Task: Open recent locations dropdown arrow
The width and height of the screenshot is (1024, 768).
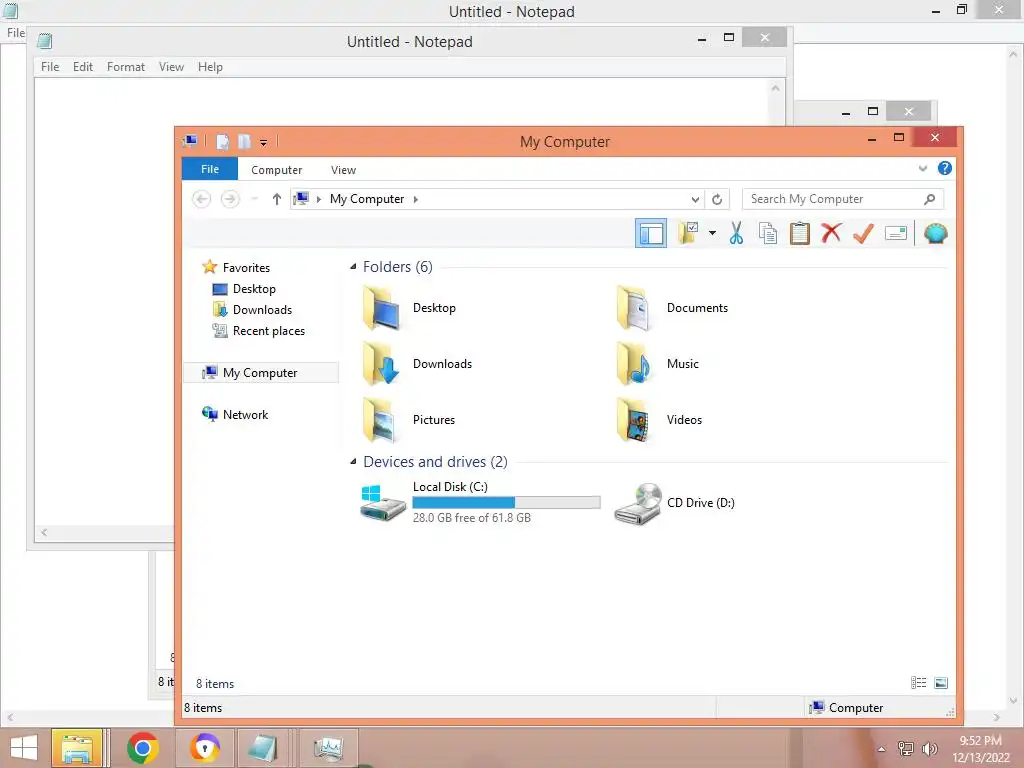Action: 255,199
